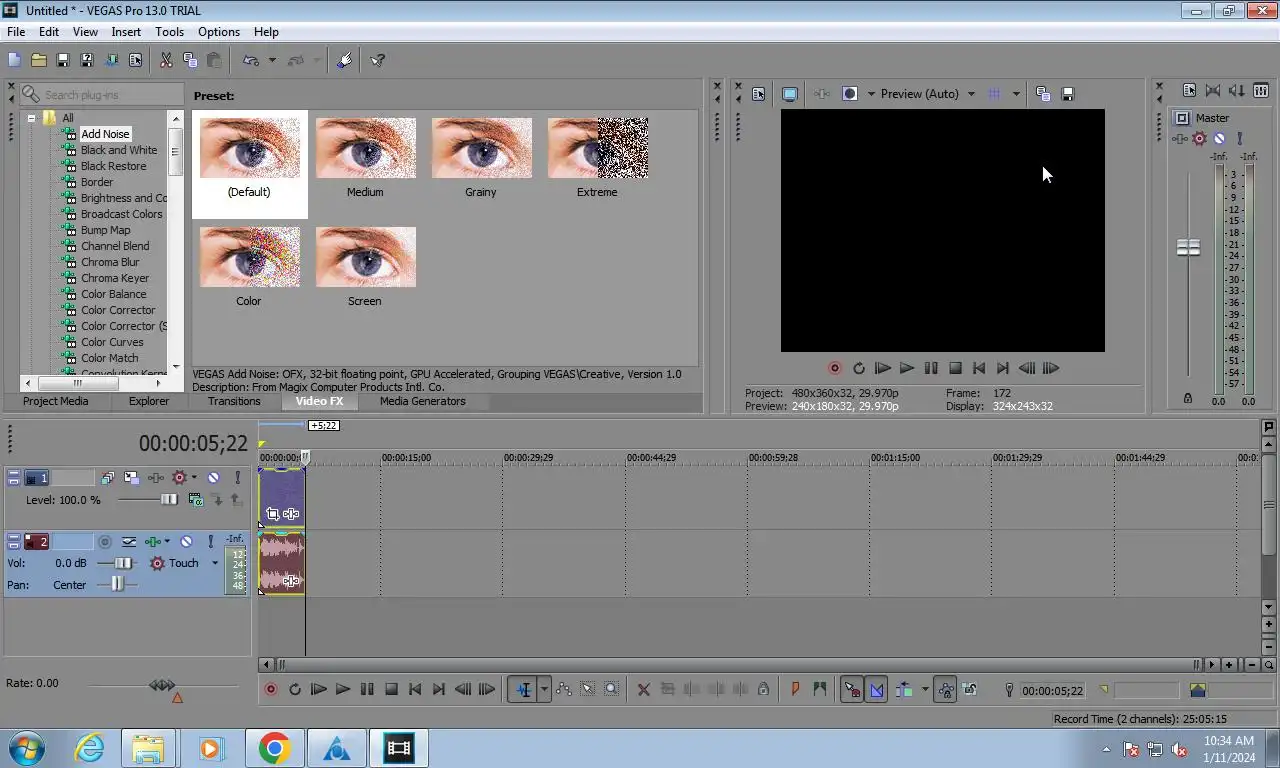Click the Copy icon in main toolbar
This screenshot has width=1280, height=768.
190,60
